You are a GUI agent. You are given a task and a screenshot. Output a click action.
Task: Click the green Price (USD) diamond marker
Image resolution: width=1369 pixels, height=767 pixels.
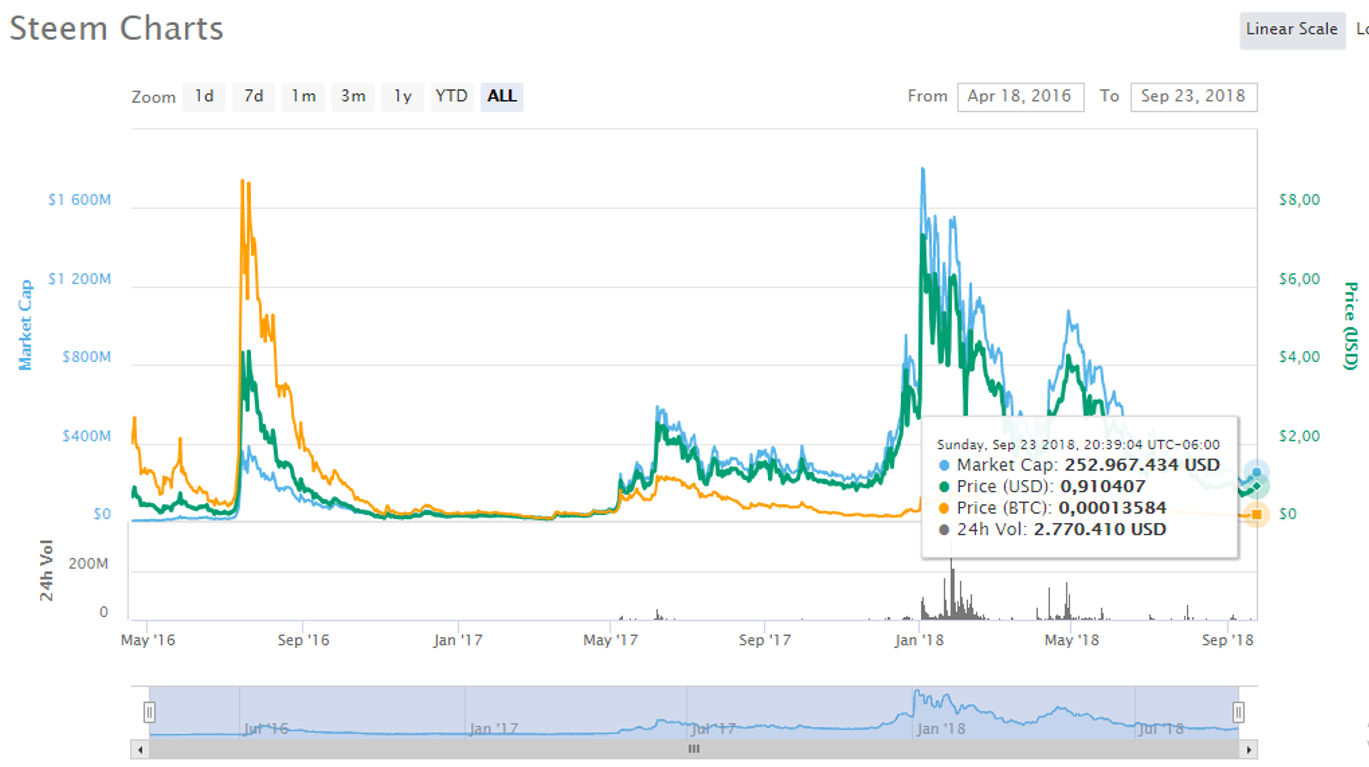[1257, 486]
